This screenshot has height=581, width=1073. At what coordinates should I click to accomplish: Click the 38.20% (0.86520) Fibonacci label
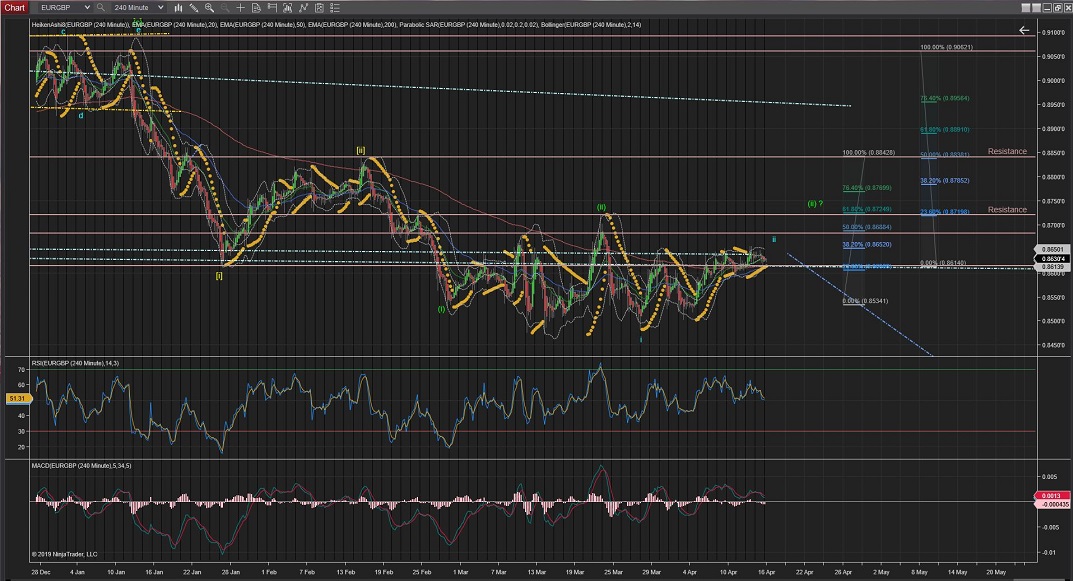coord(866,244)
